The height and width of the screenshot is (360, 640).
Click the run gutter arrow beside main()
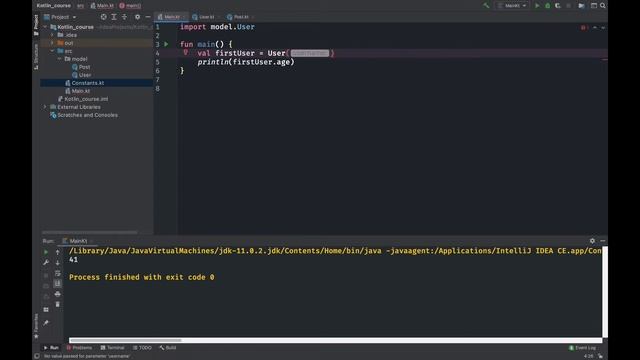point(166,44)
